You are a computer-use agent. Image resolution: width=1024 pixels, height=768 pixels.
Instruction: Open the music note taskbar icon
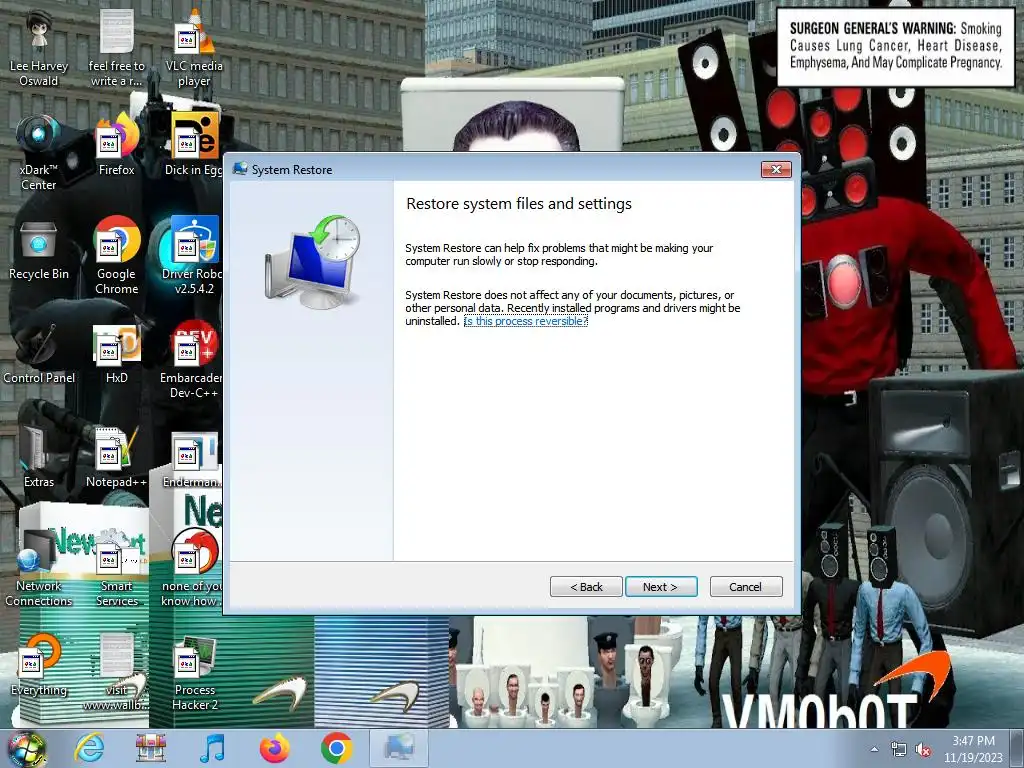pyautogui.click(x=212, y=748)
